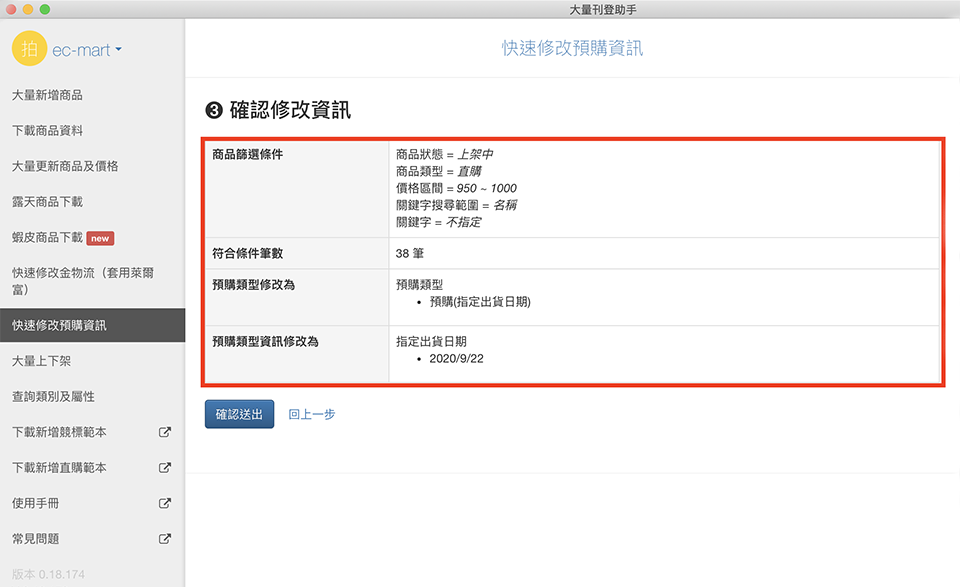Select 蝦皮商品下載 in sidebar
Viewport: 960px width, 587px height.
click(47, 238)
